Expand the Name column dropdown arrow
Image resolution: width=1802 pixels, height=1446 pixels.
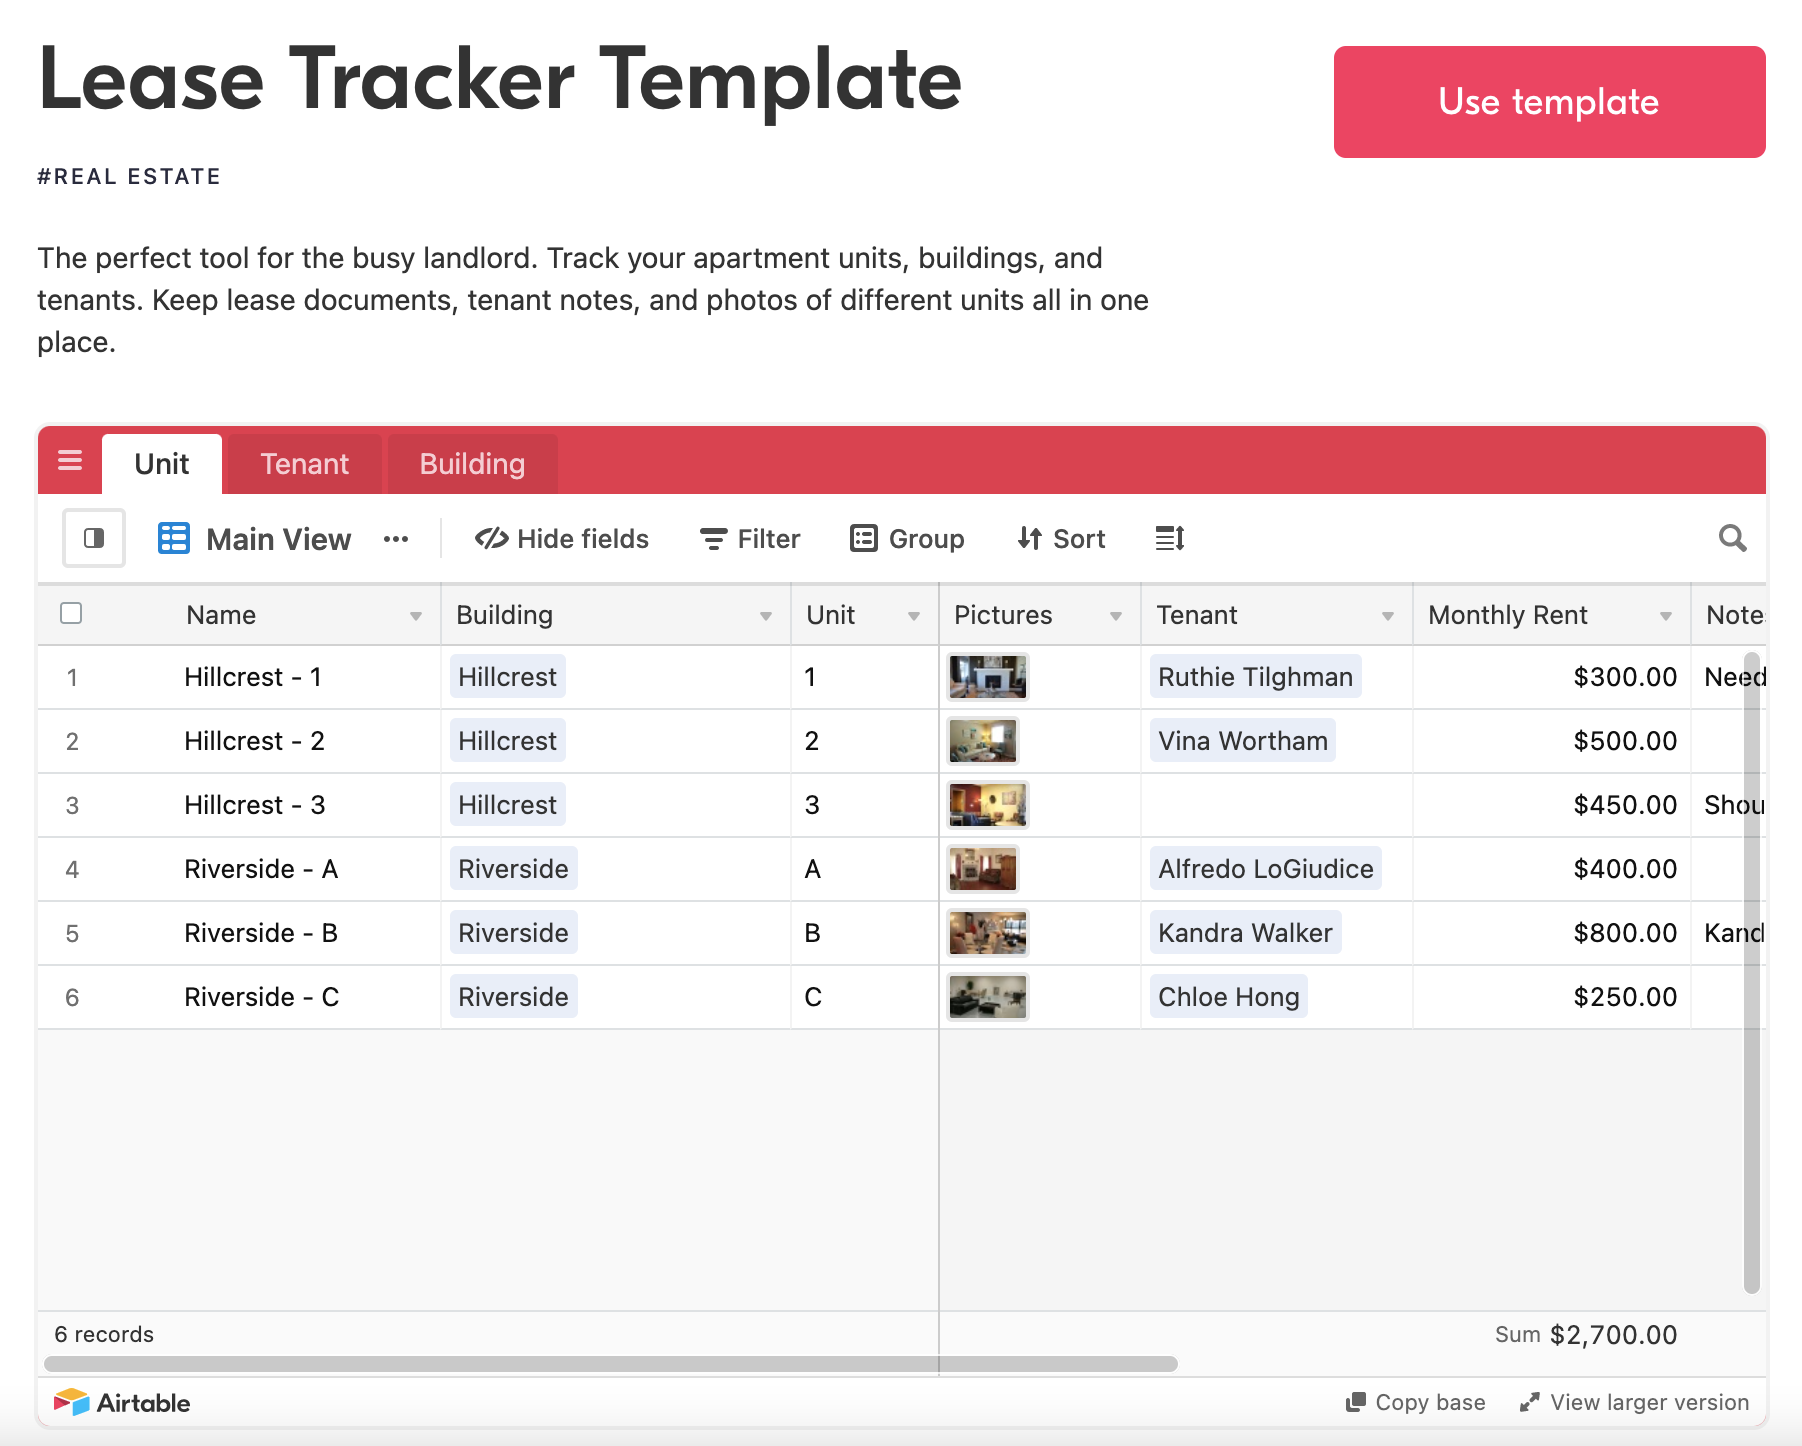point(415,616)
